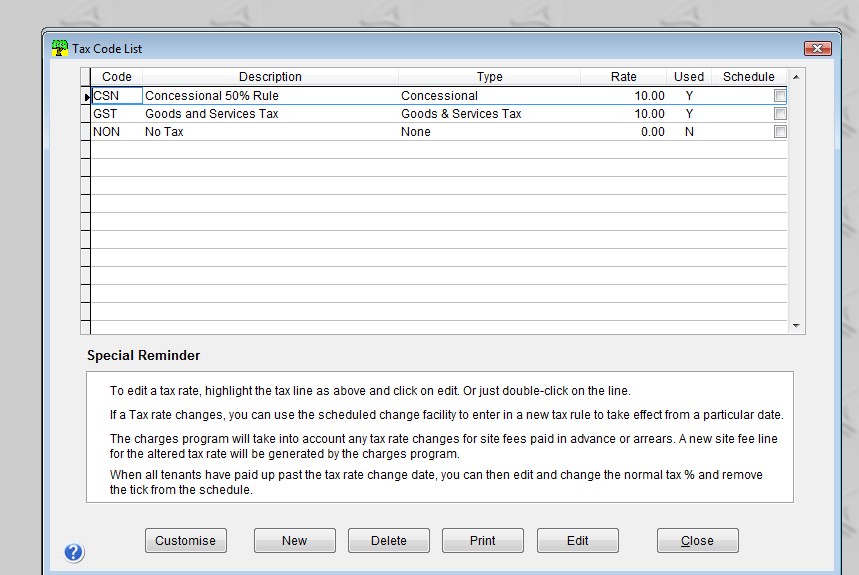Print the tax code list

click(x=482, y=540)
